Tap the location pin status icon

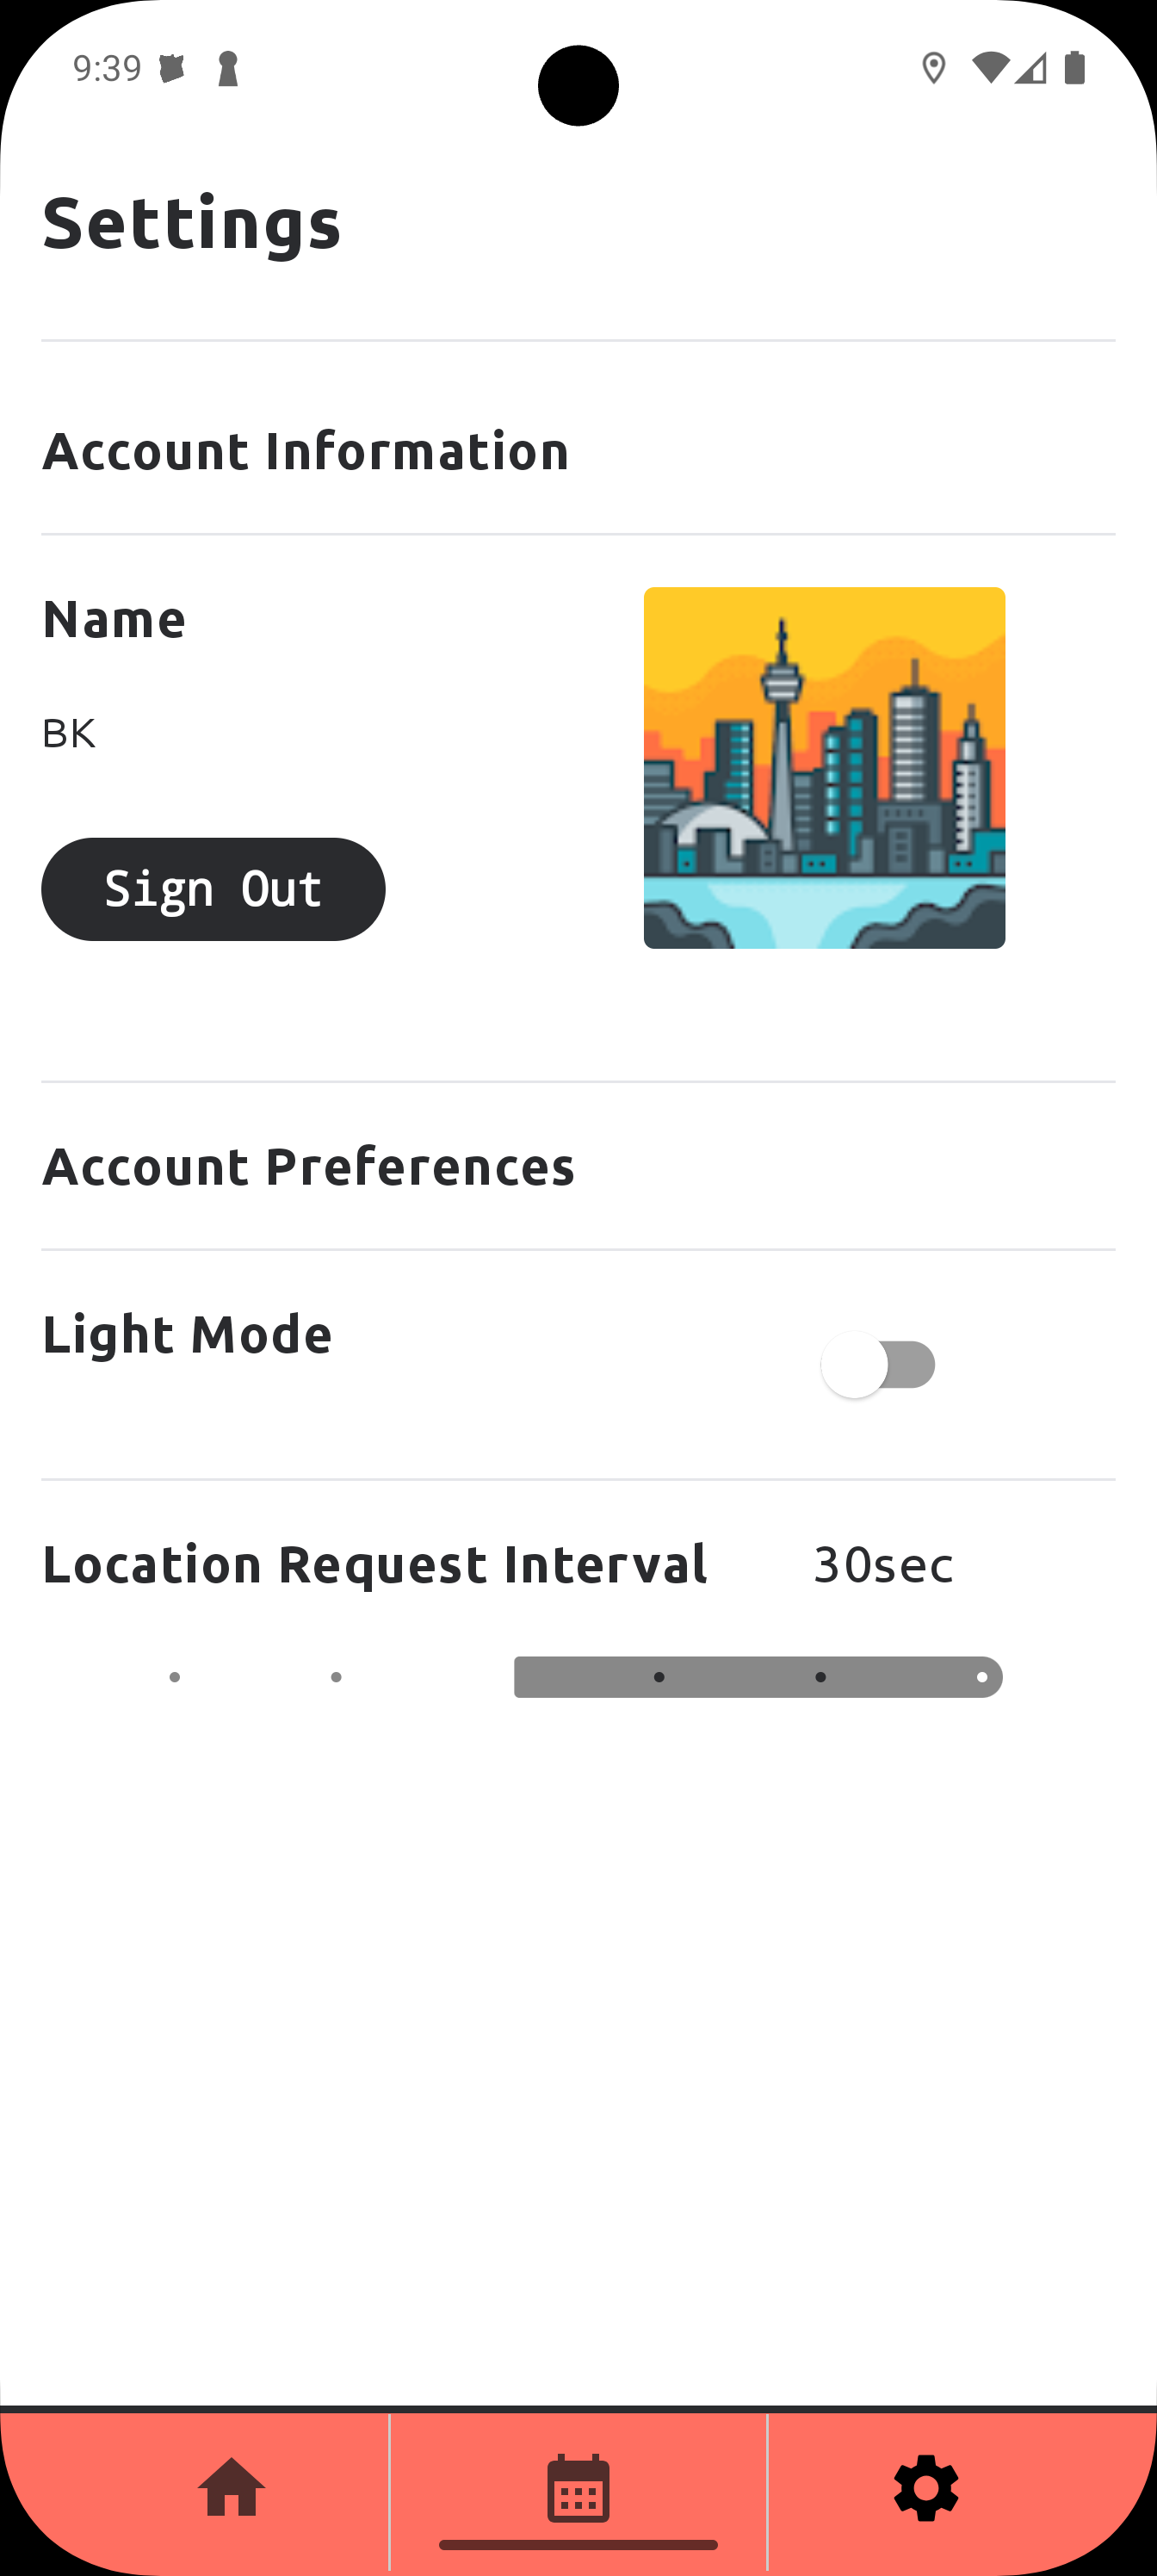933,69
